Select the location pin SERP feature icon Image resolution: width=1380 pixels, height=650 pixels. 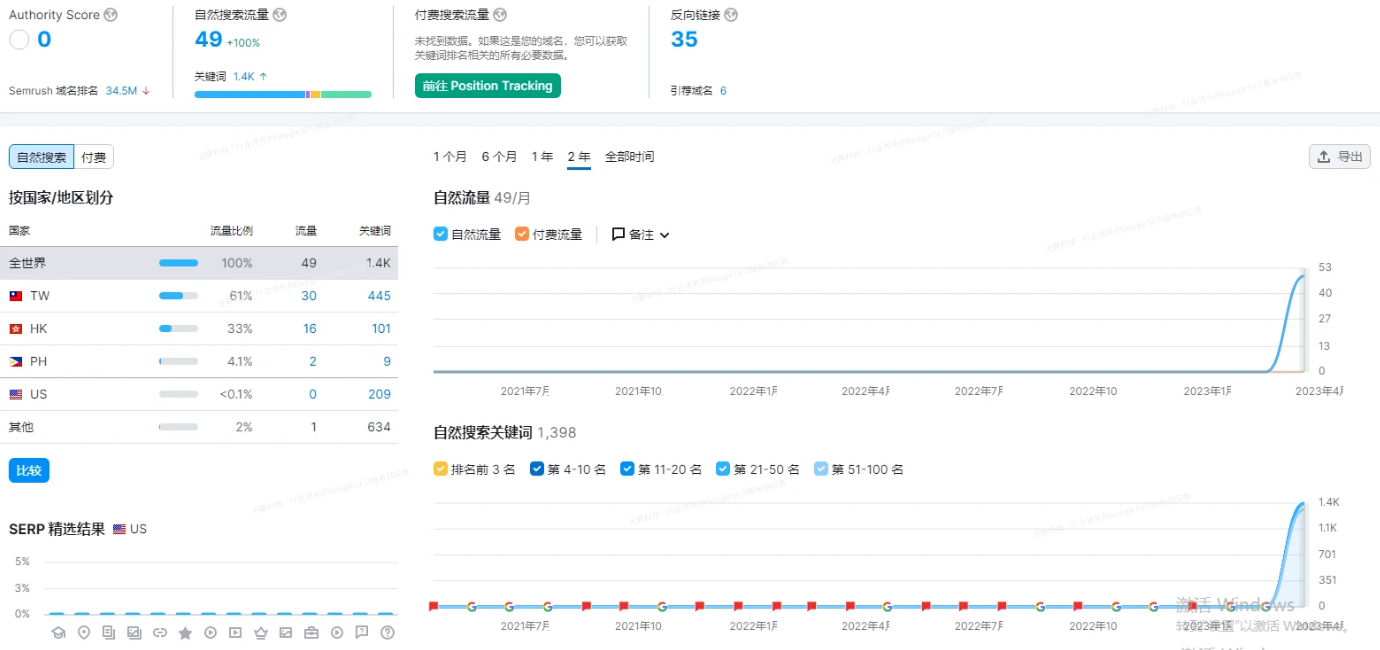pos(84,632)
